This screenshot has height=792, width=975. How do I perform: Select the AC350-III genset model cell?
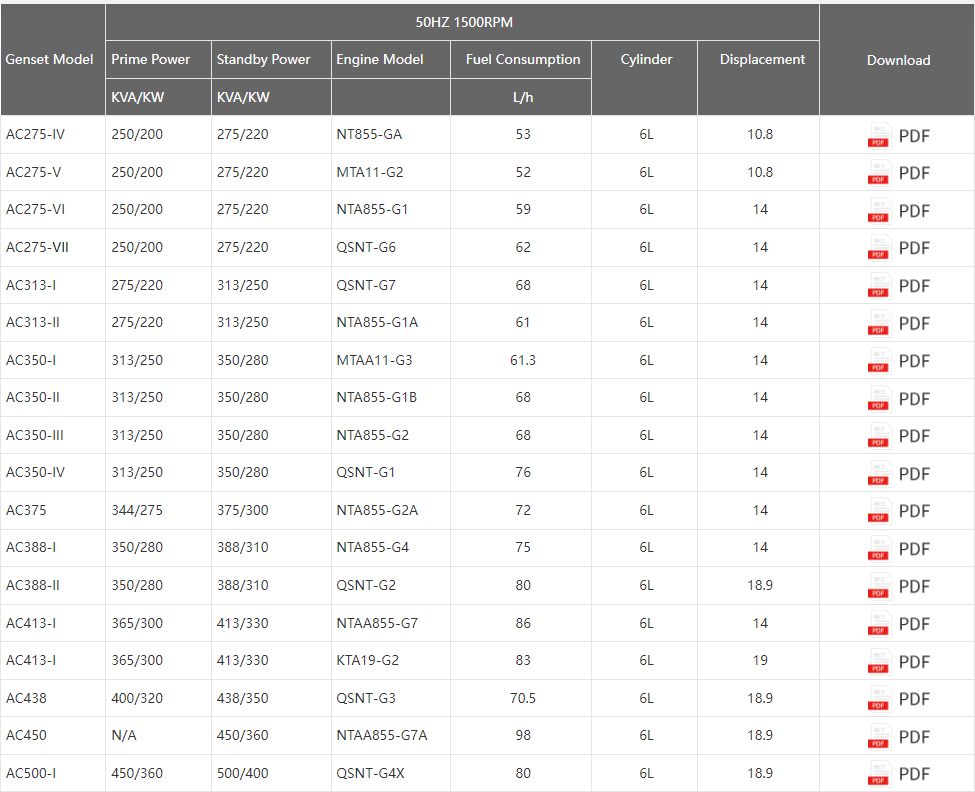pos(53,435)
